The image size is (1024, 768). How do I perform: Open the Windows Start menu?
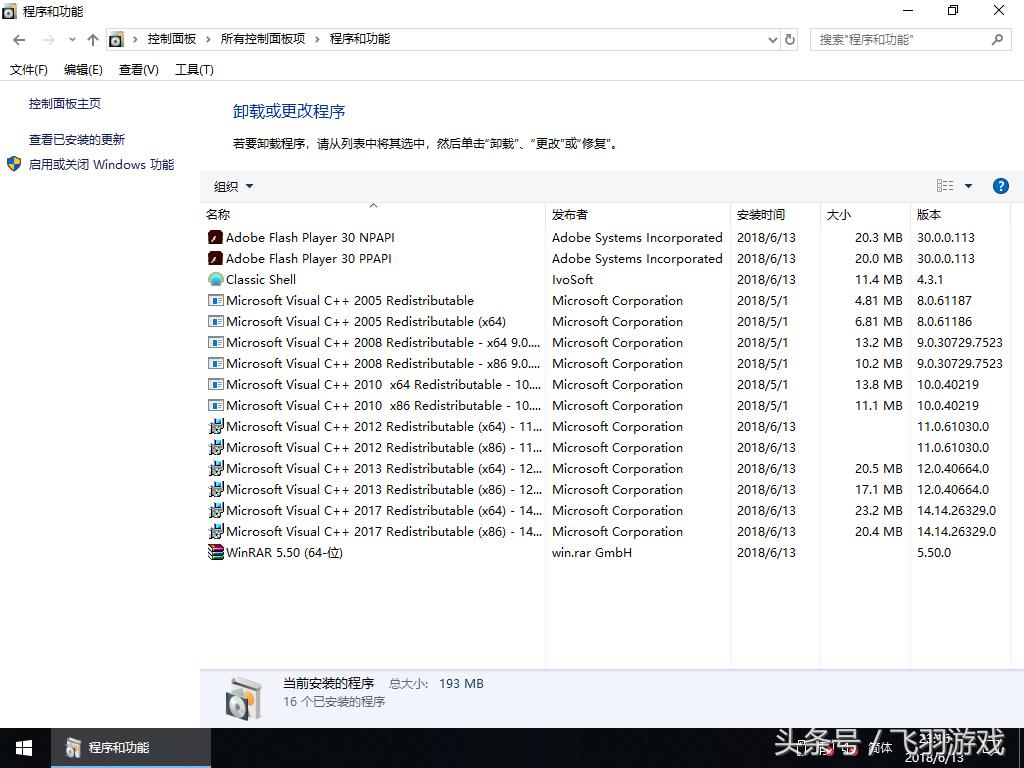[x=24, y=748]
